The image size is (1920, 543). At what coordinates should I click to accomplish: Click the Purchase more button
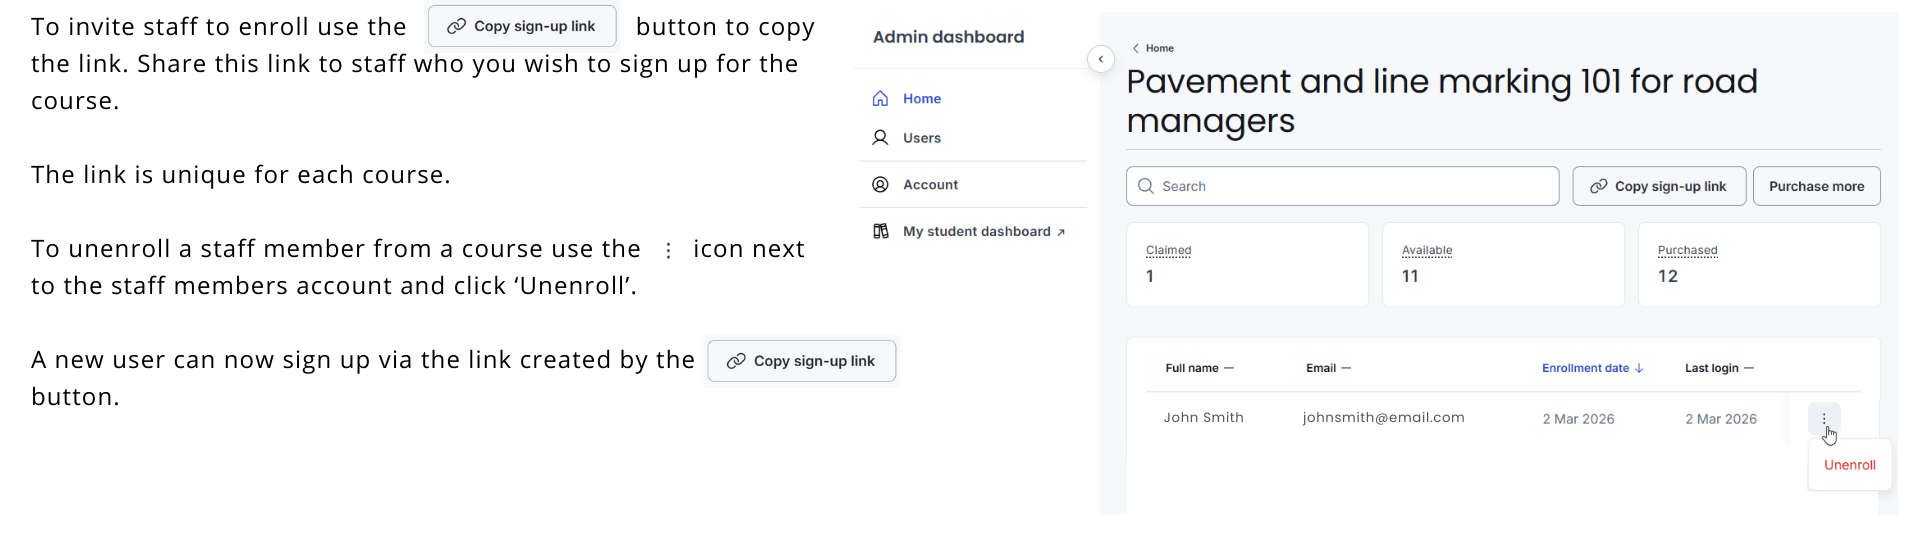[1816, 186]
